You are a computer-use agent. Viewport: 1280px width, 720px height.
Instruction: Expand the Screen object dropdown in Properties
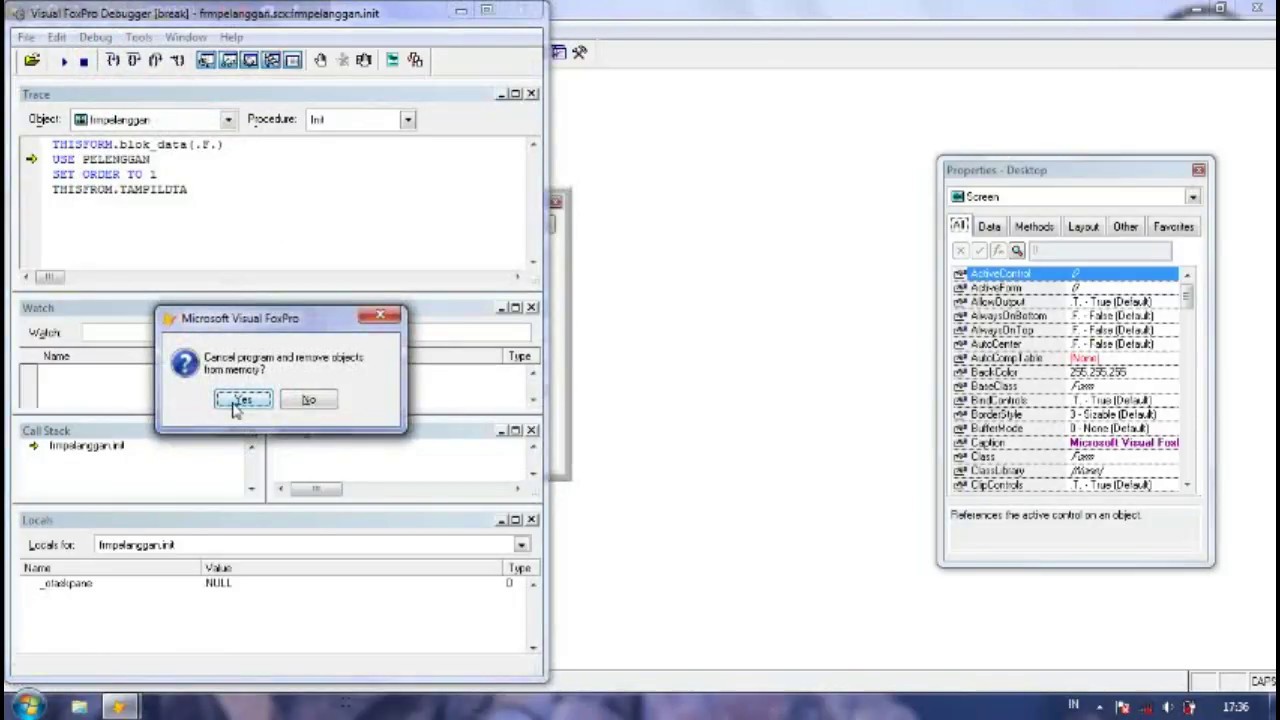[x=1192, y=197]
